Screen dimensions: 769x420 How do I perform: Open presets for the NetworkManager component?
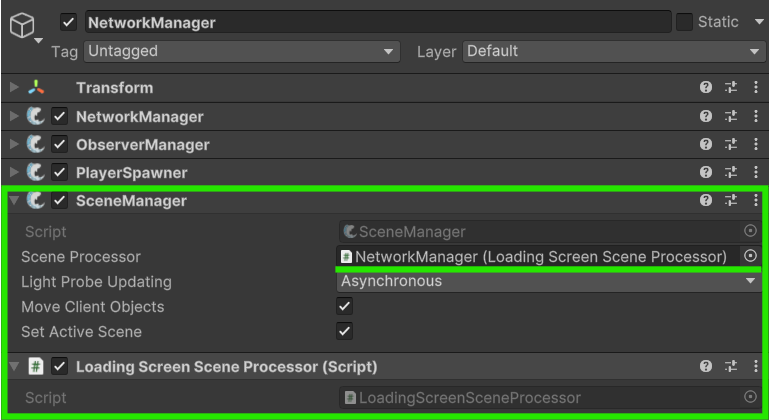point(730,116)
